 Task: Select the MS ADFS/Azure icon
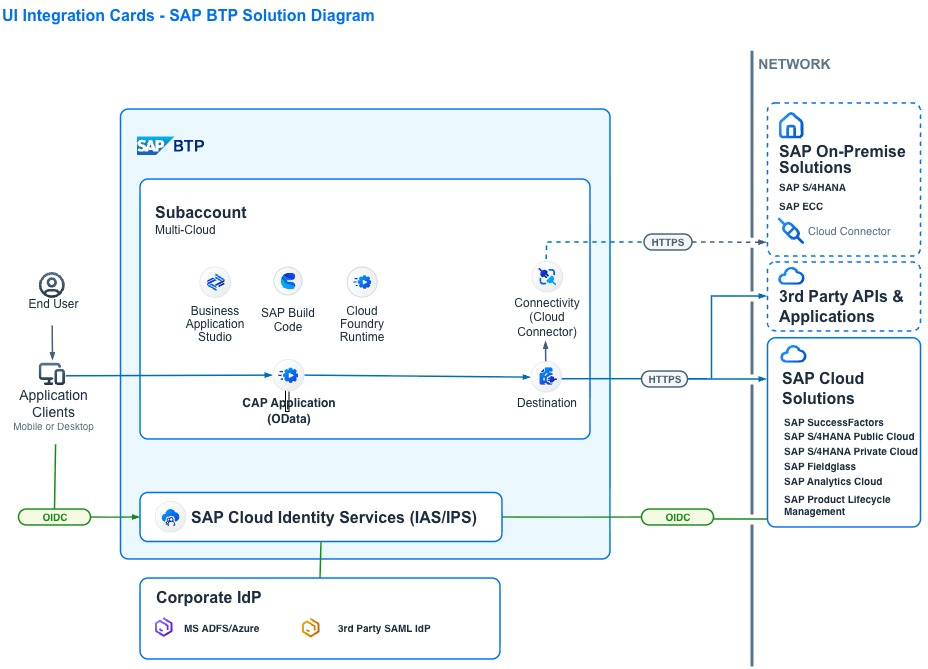pos(164,628)
